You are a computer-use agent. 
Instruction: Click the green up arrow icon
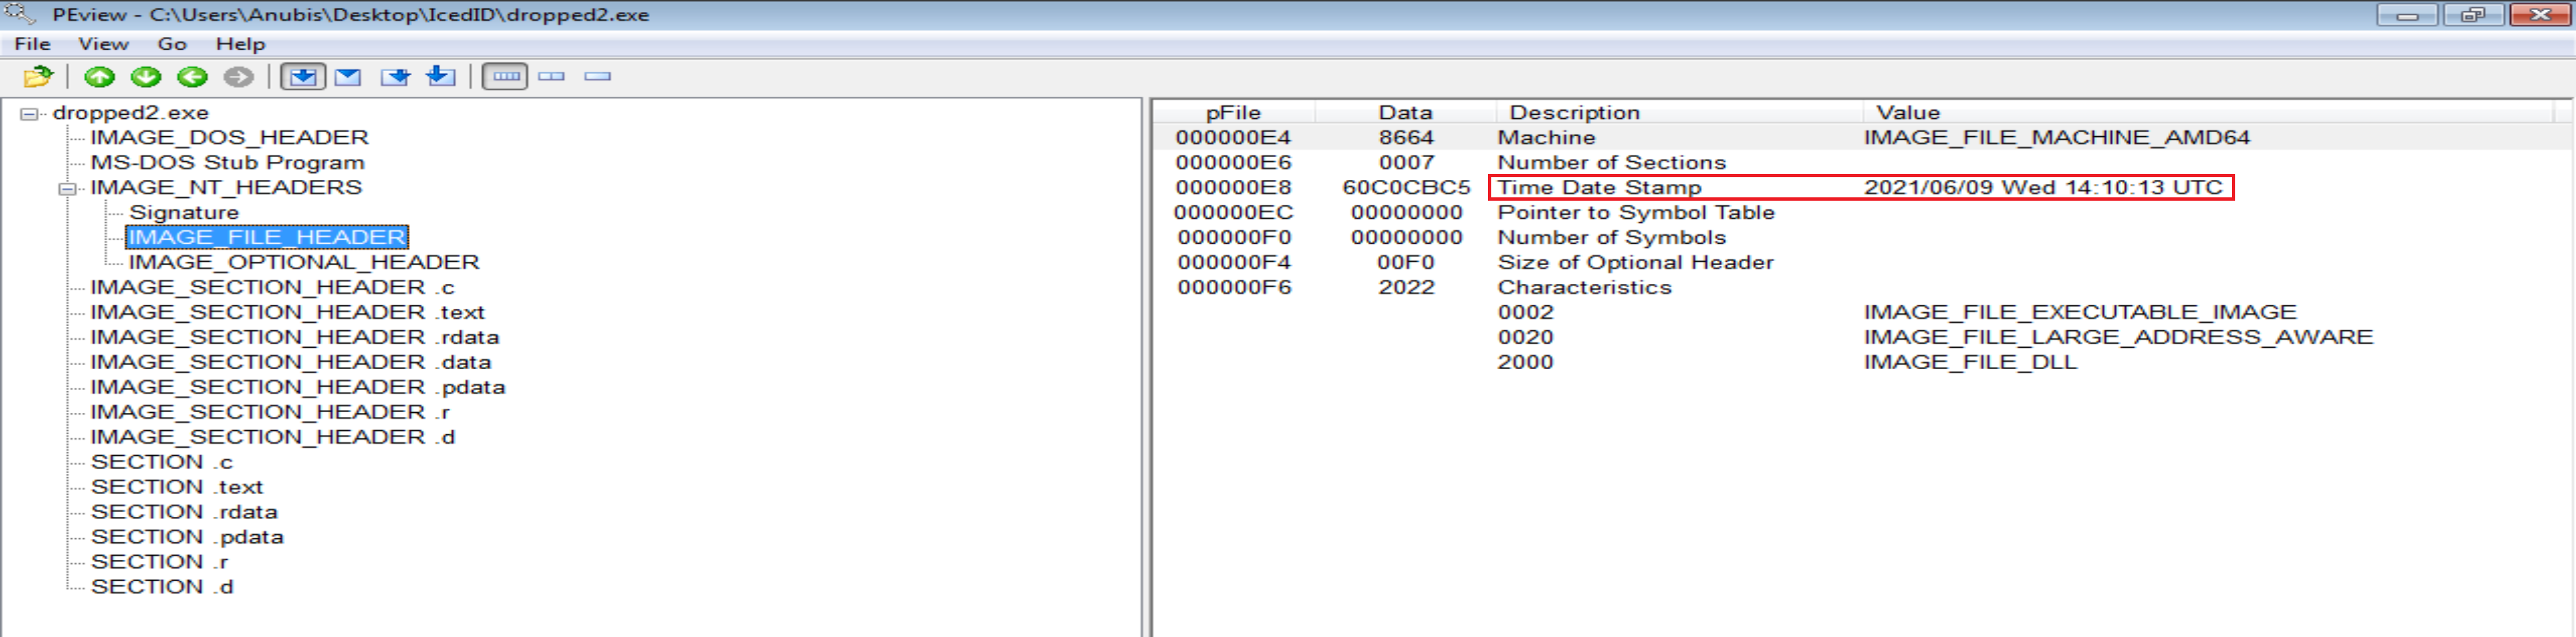point(99,77)
